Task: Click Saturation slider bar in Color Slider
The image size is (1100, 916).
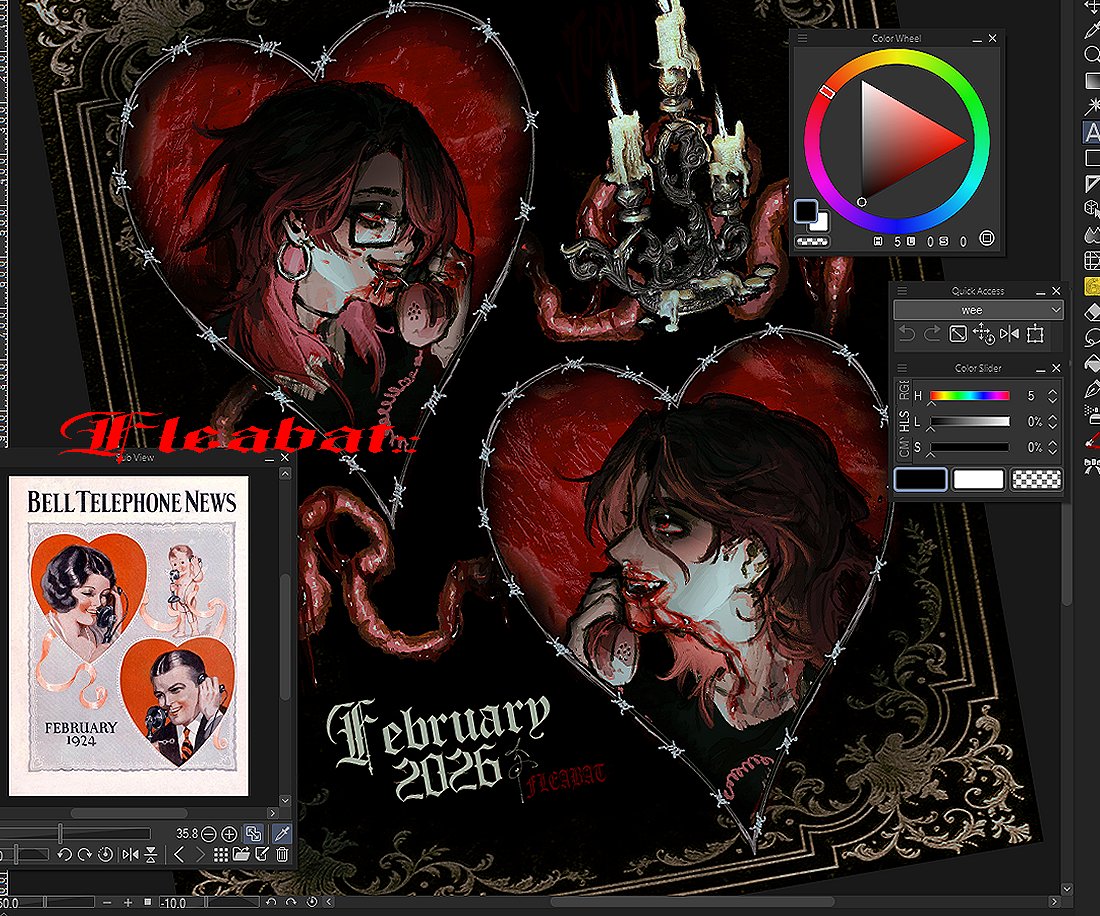Action: point(970,447)
